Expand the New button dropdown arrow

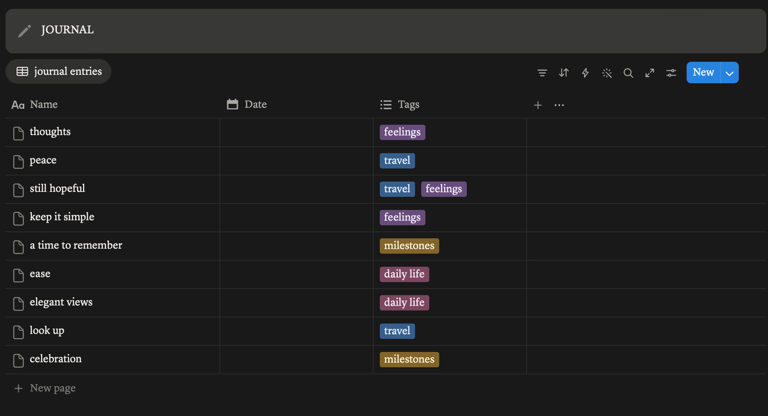point(729,73)
